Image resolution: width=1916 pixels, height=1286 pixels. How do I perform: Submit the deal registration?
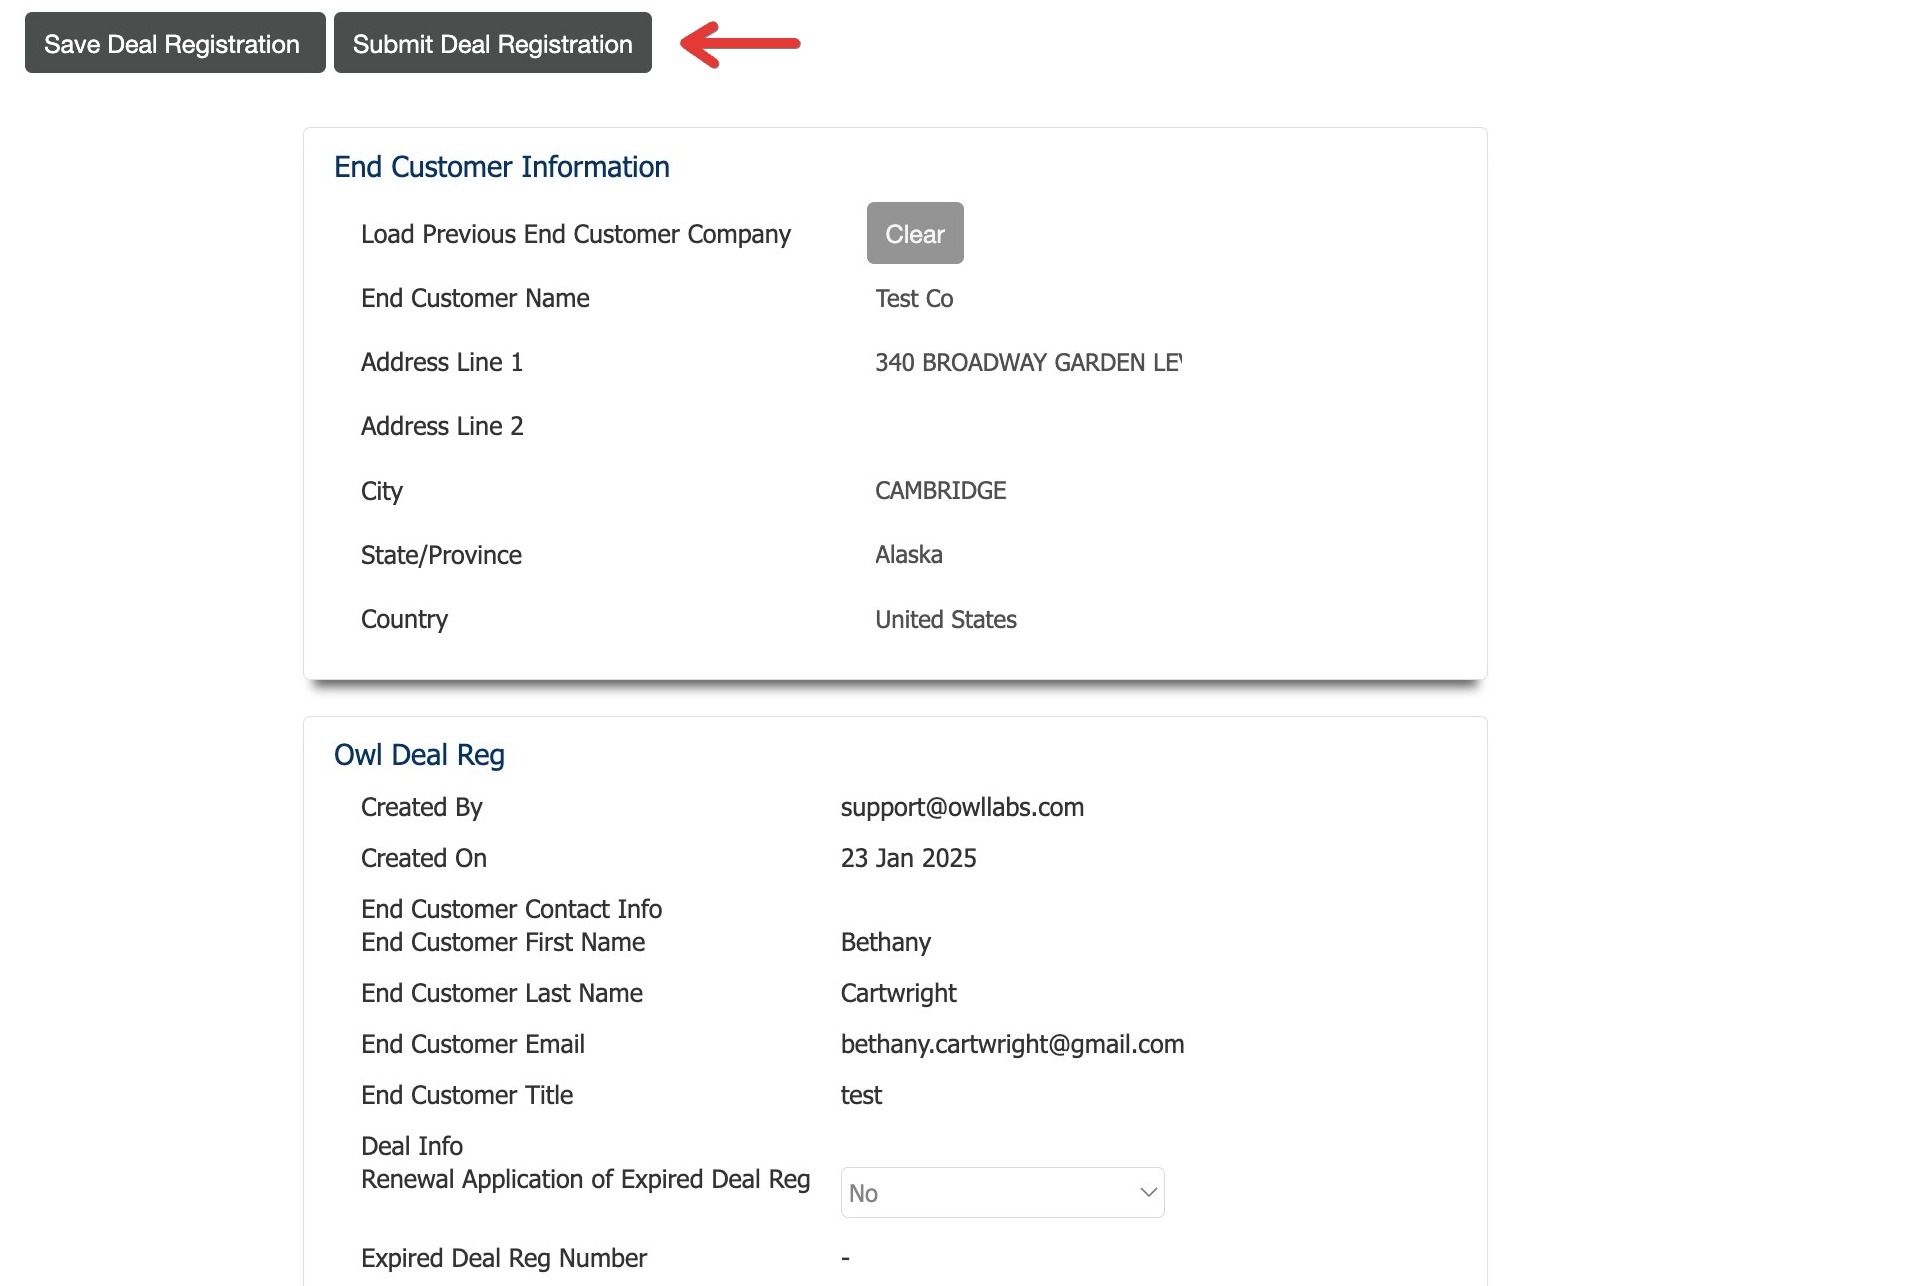point(493,43)
